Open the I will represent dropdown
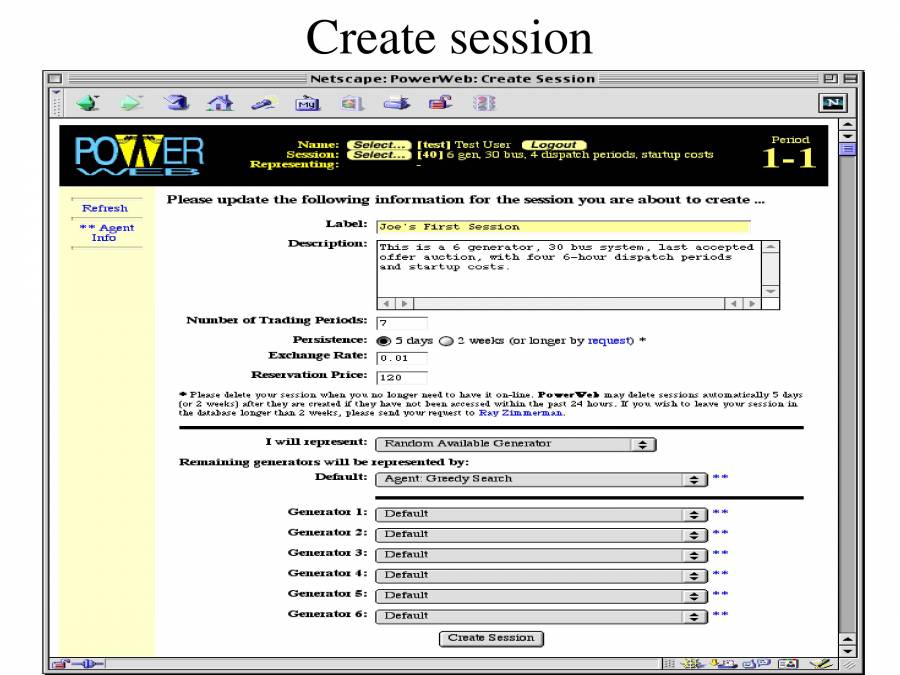The width and height of the screenshot is (900, 675). [515, 443]
